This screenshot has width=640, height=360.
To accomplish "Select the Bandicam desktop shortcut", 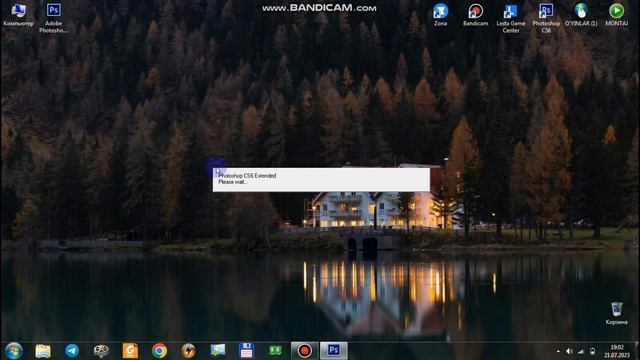I will (476, 15).
